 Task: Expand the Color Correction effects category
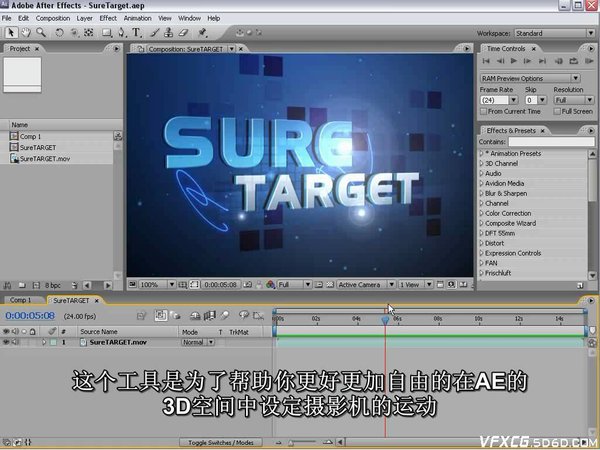pos(482,214)
